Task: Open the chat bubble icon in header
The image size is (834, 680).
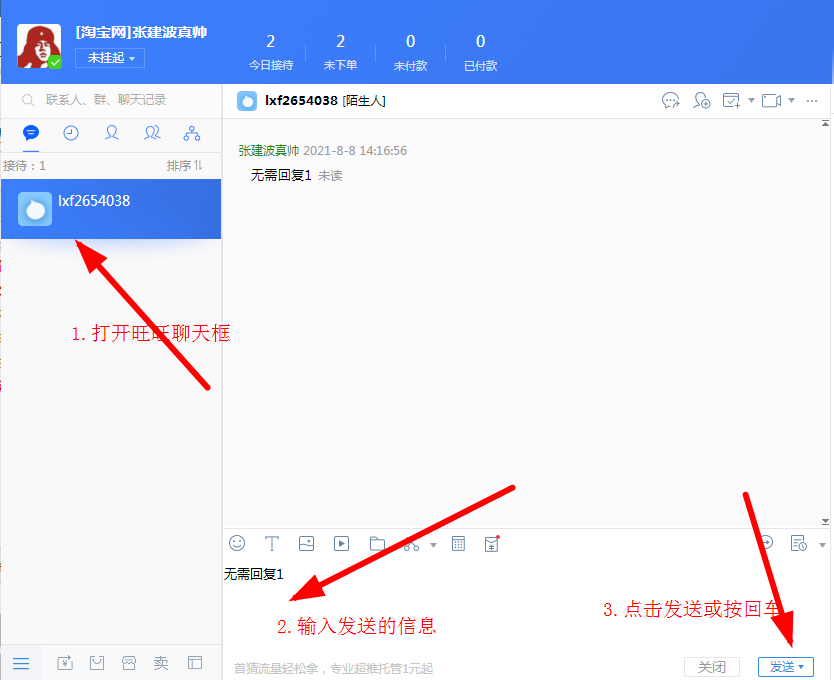Action: 671,100
